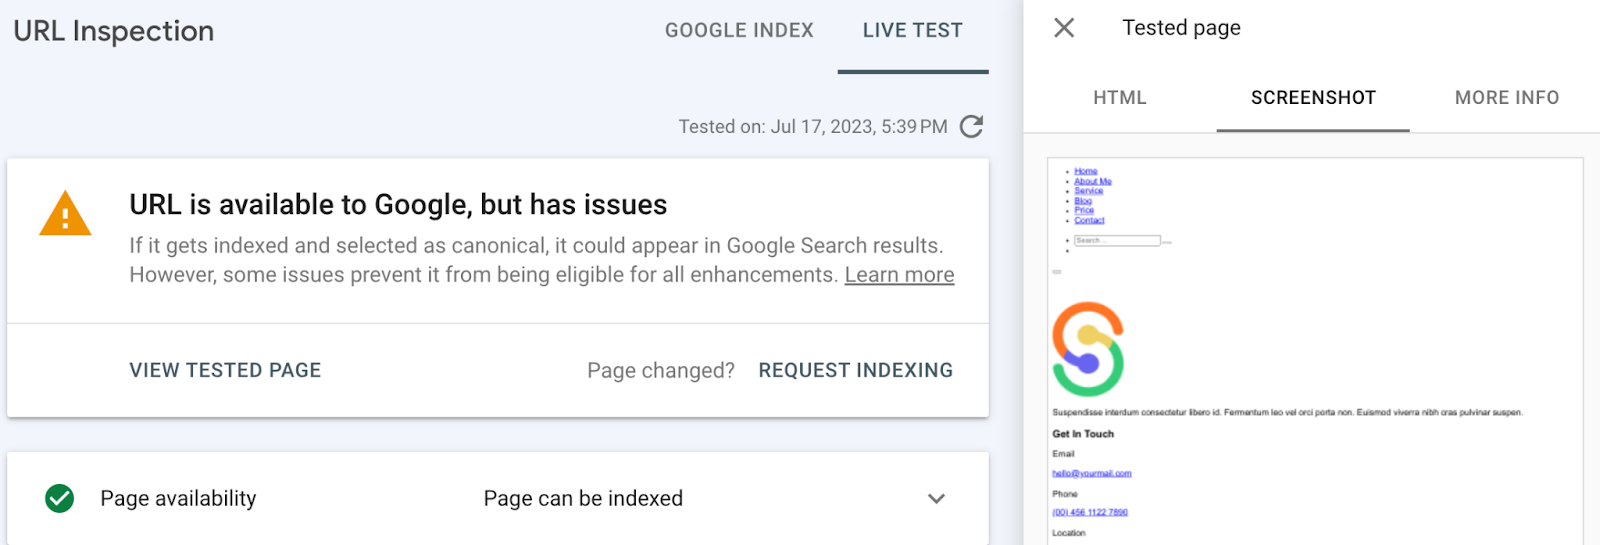
Task: Switch to the GOOGLE INDEX tab
Action: click(x=739, y=31)
